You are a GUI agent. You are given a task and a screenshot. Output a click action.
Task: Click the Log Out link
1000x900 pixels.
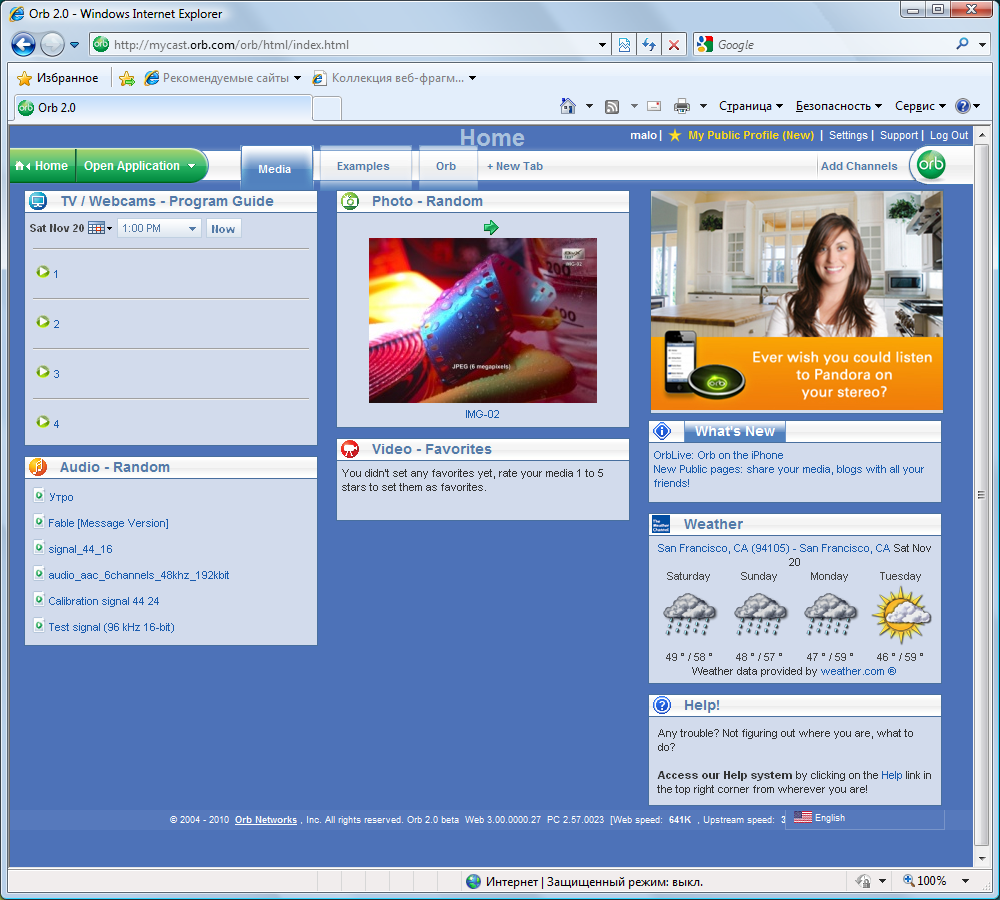948,135
